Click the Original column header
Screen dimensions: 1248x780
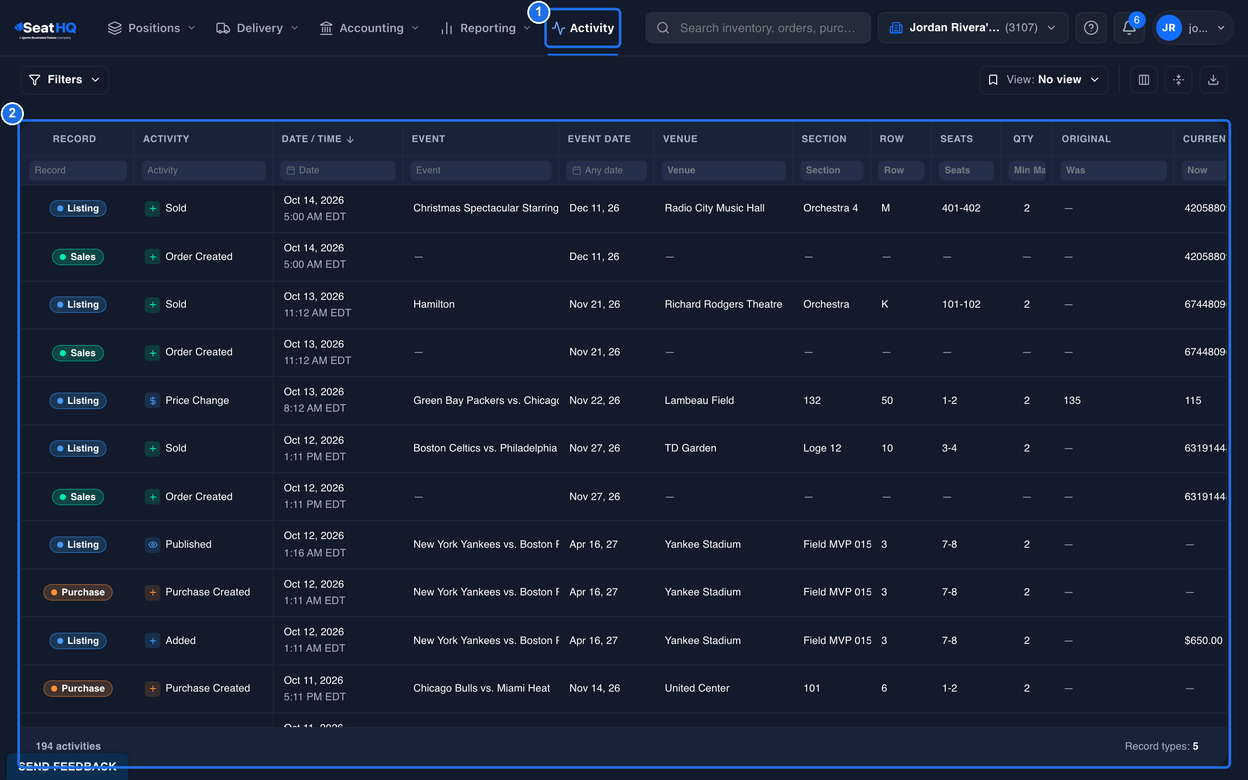click(x=1086, y=139)
